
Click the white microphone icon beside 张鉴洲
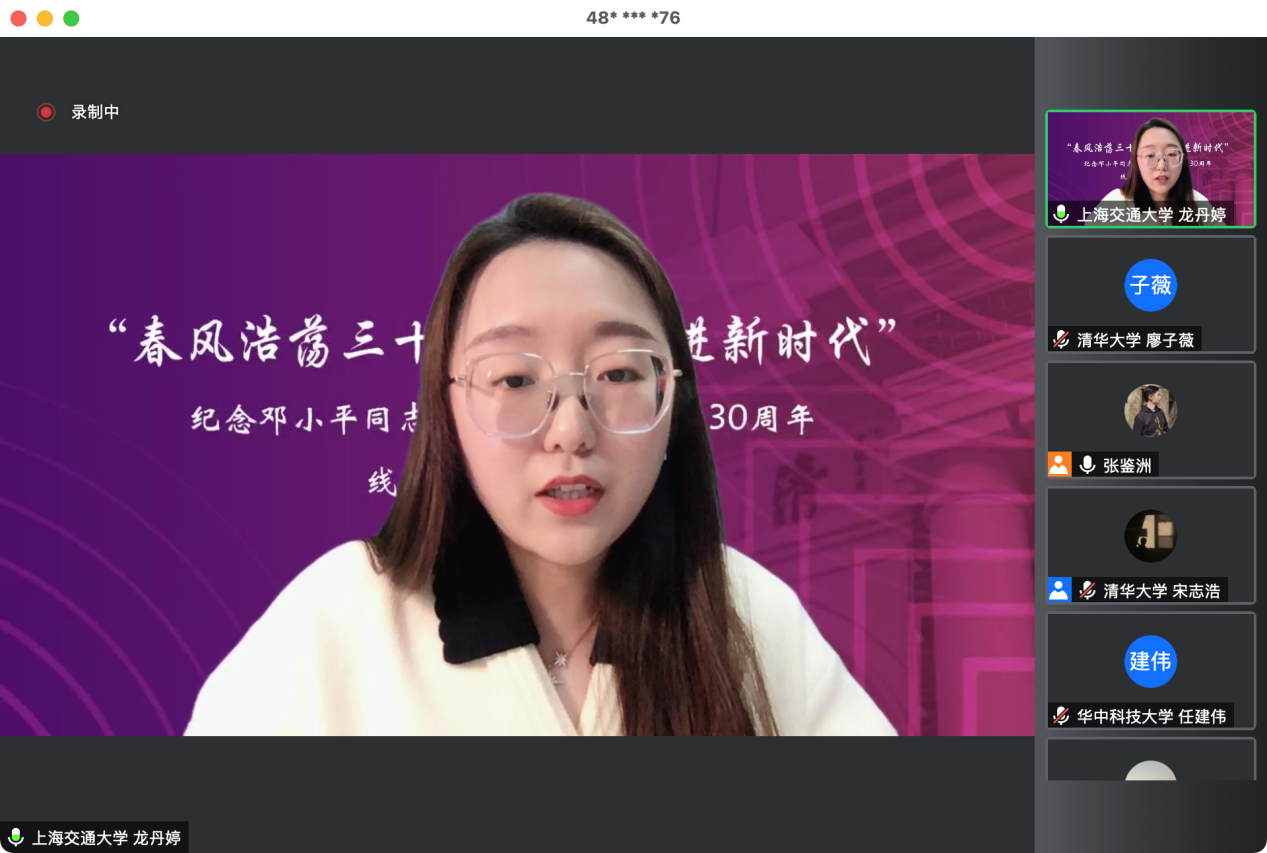click(1087, 465)
